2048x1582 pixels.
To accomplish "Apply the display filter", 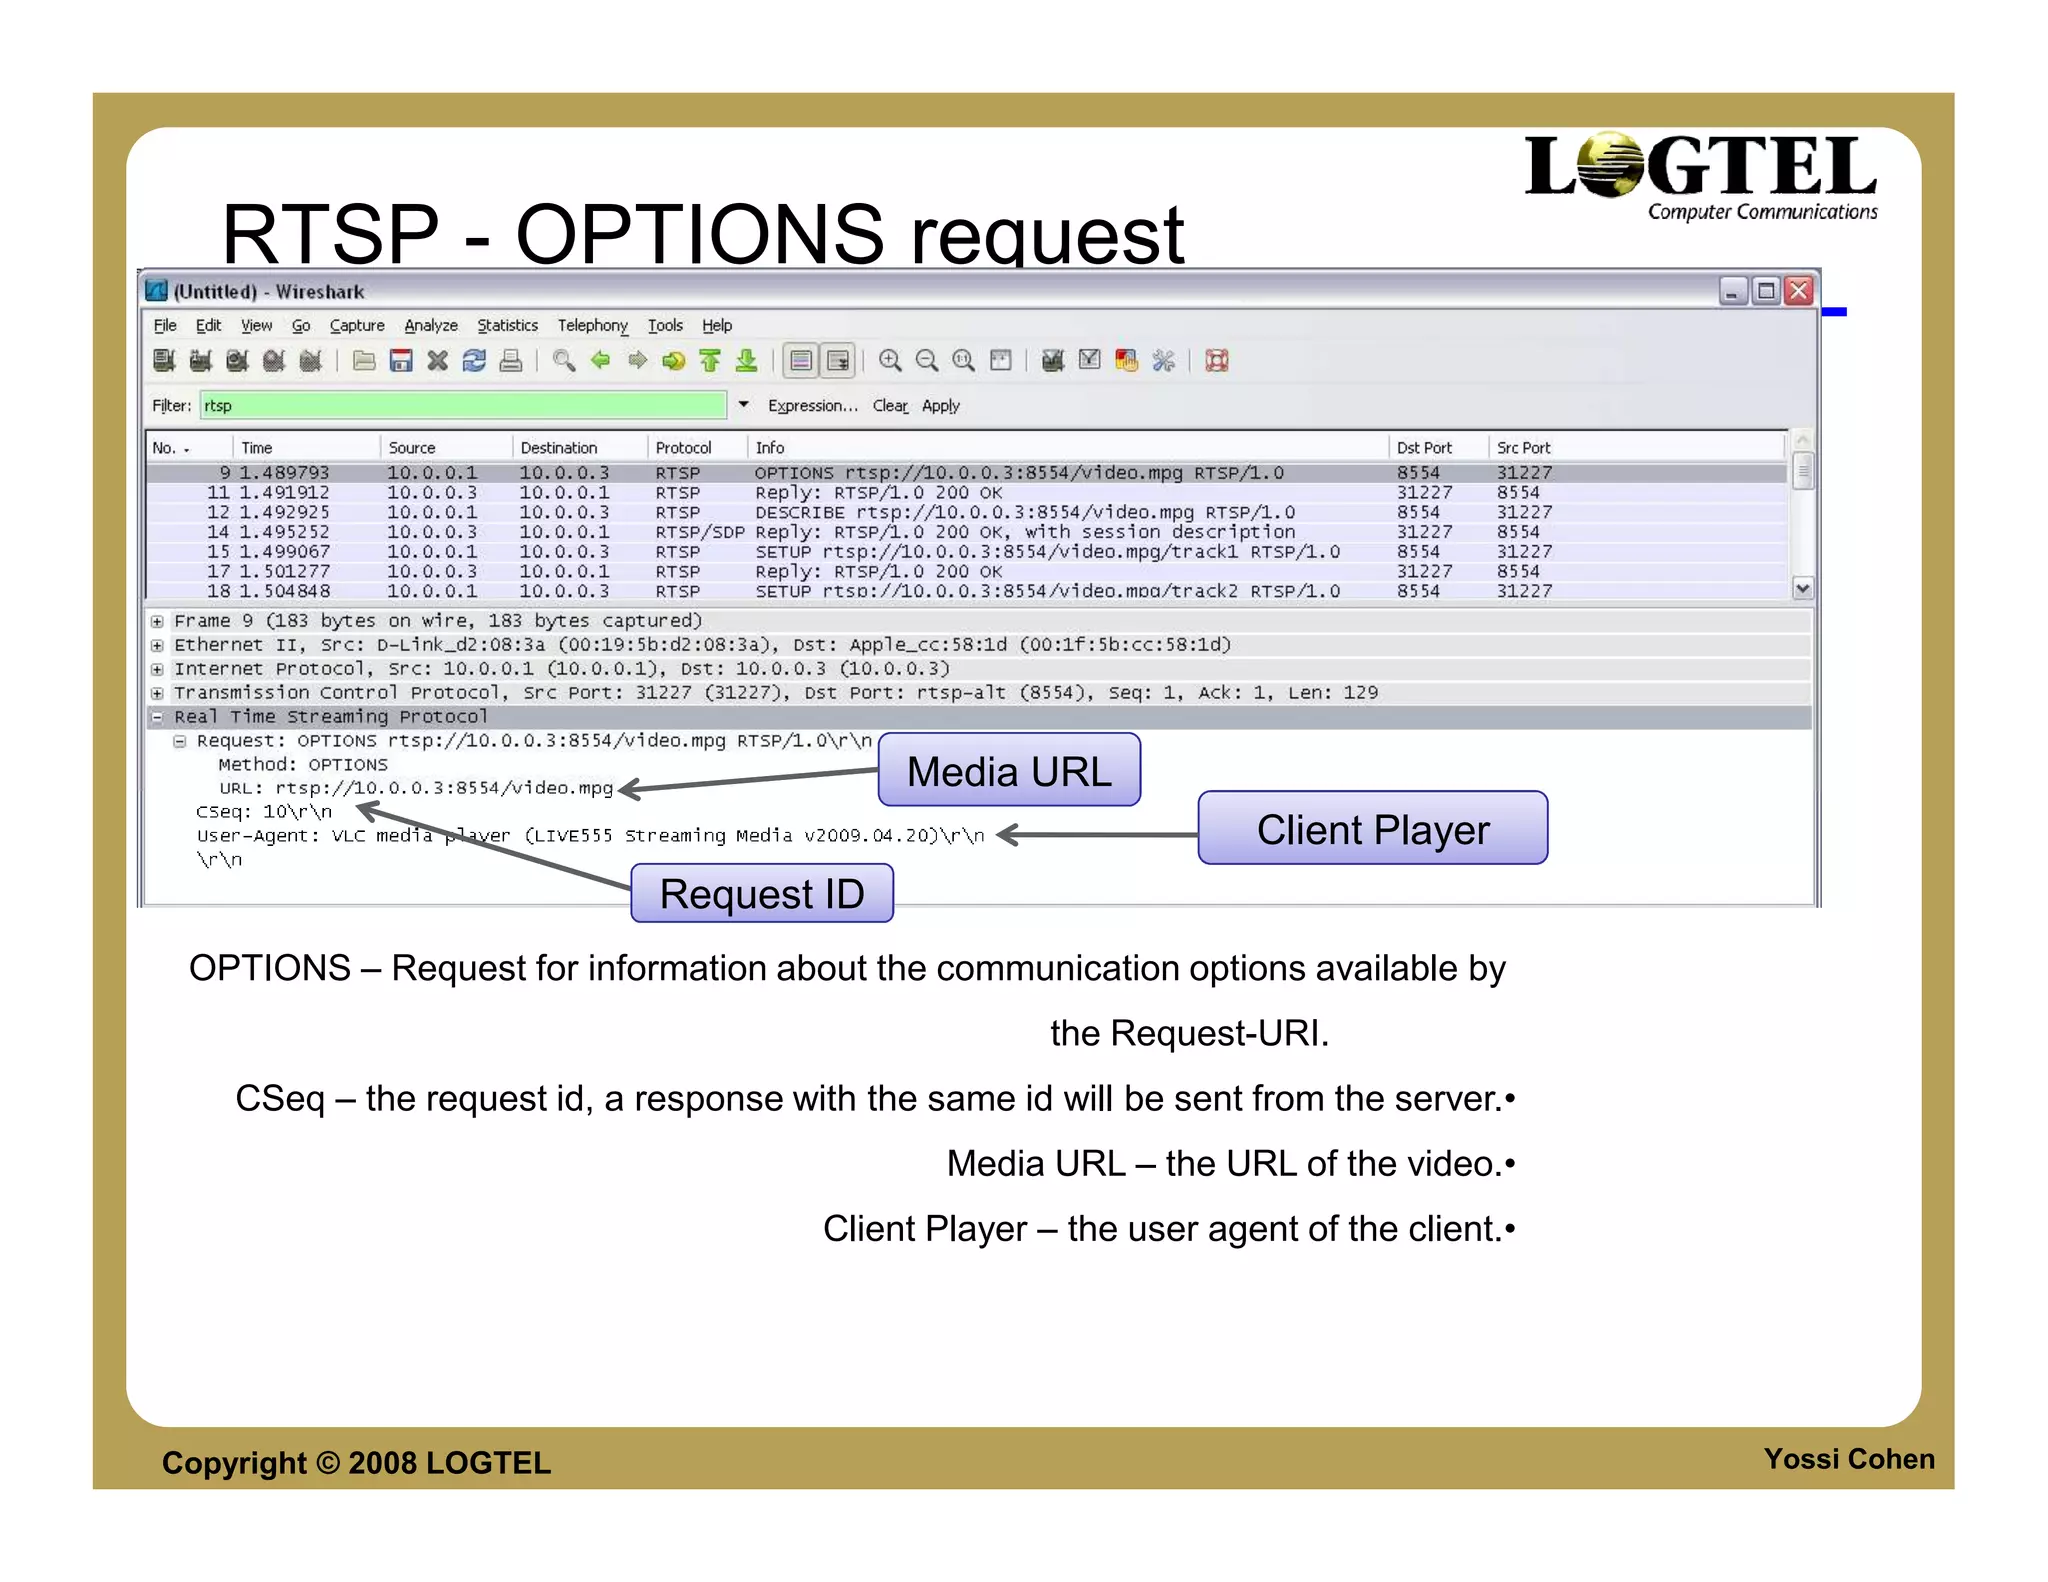I will tap(941, 406).
